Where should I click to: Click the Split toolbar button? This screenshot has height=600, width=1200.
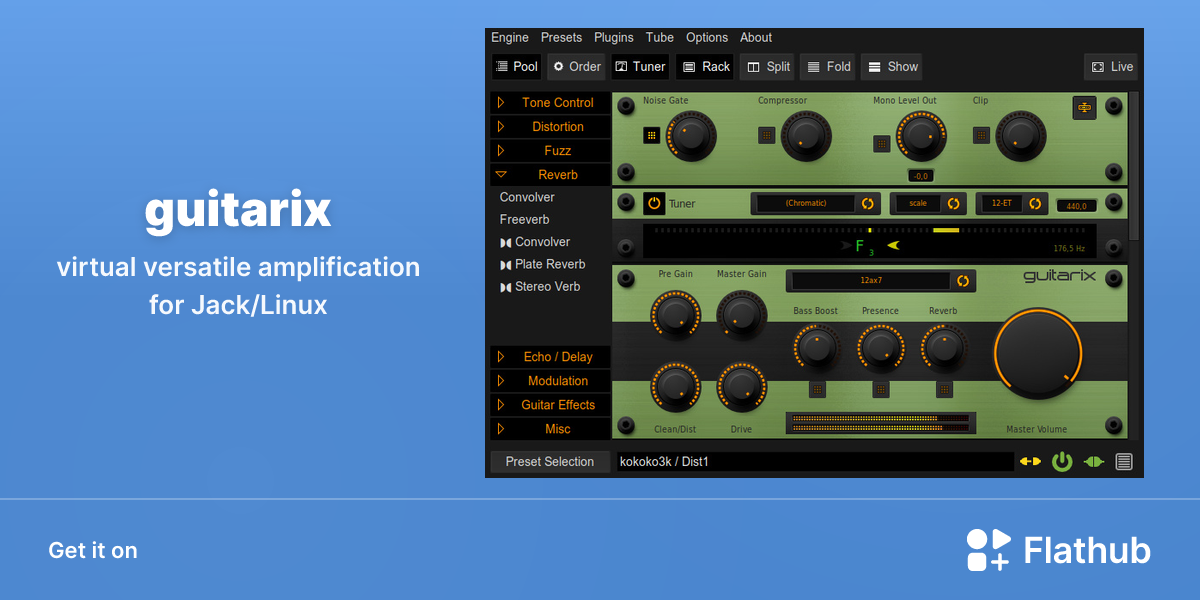click(x=768, y=67)
